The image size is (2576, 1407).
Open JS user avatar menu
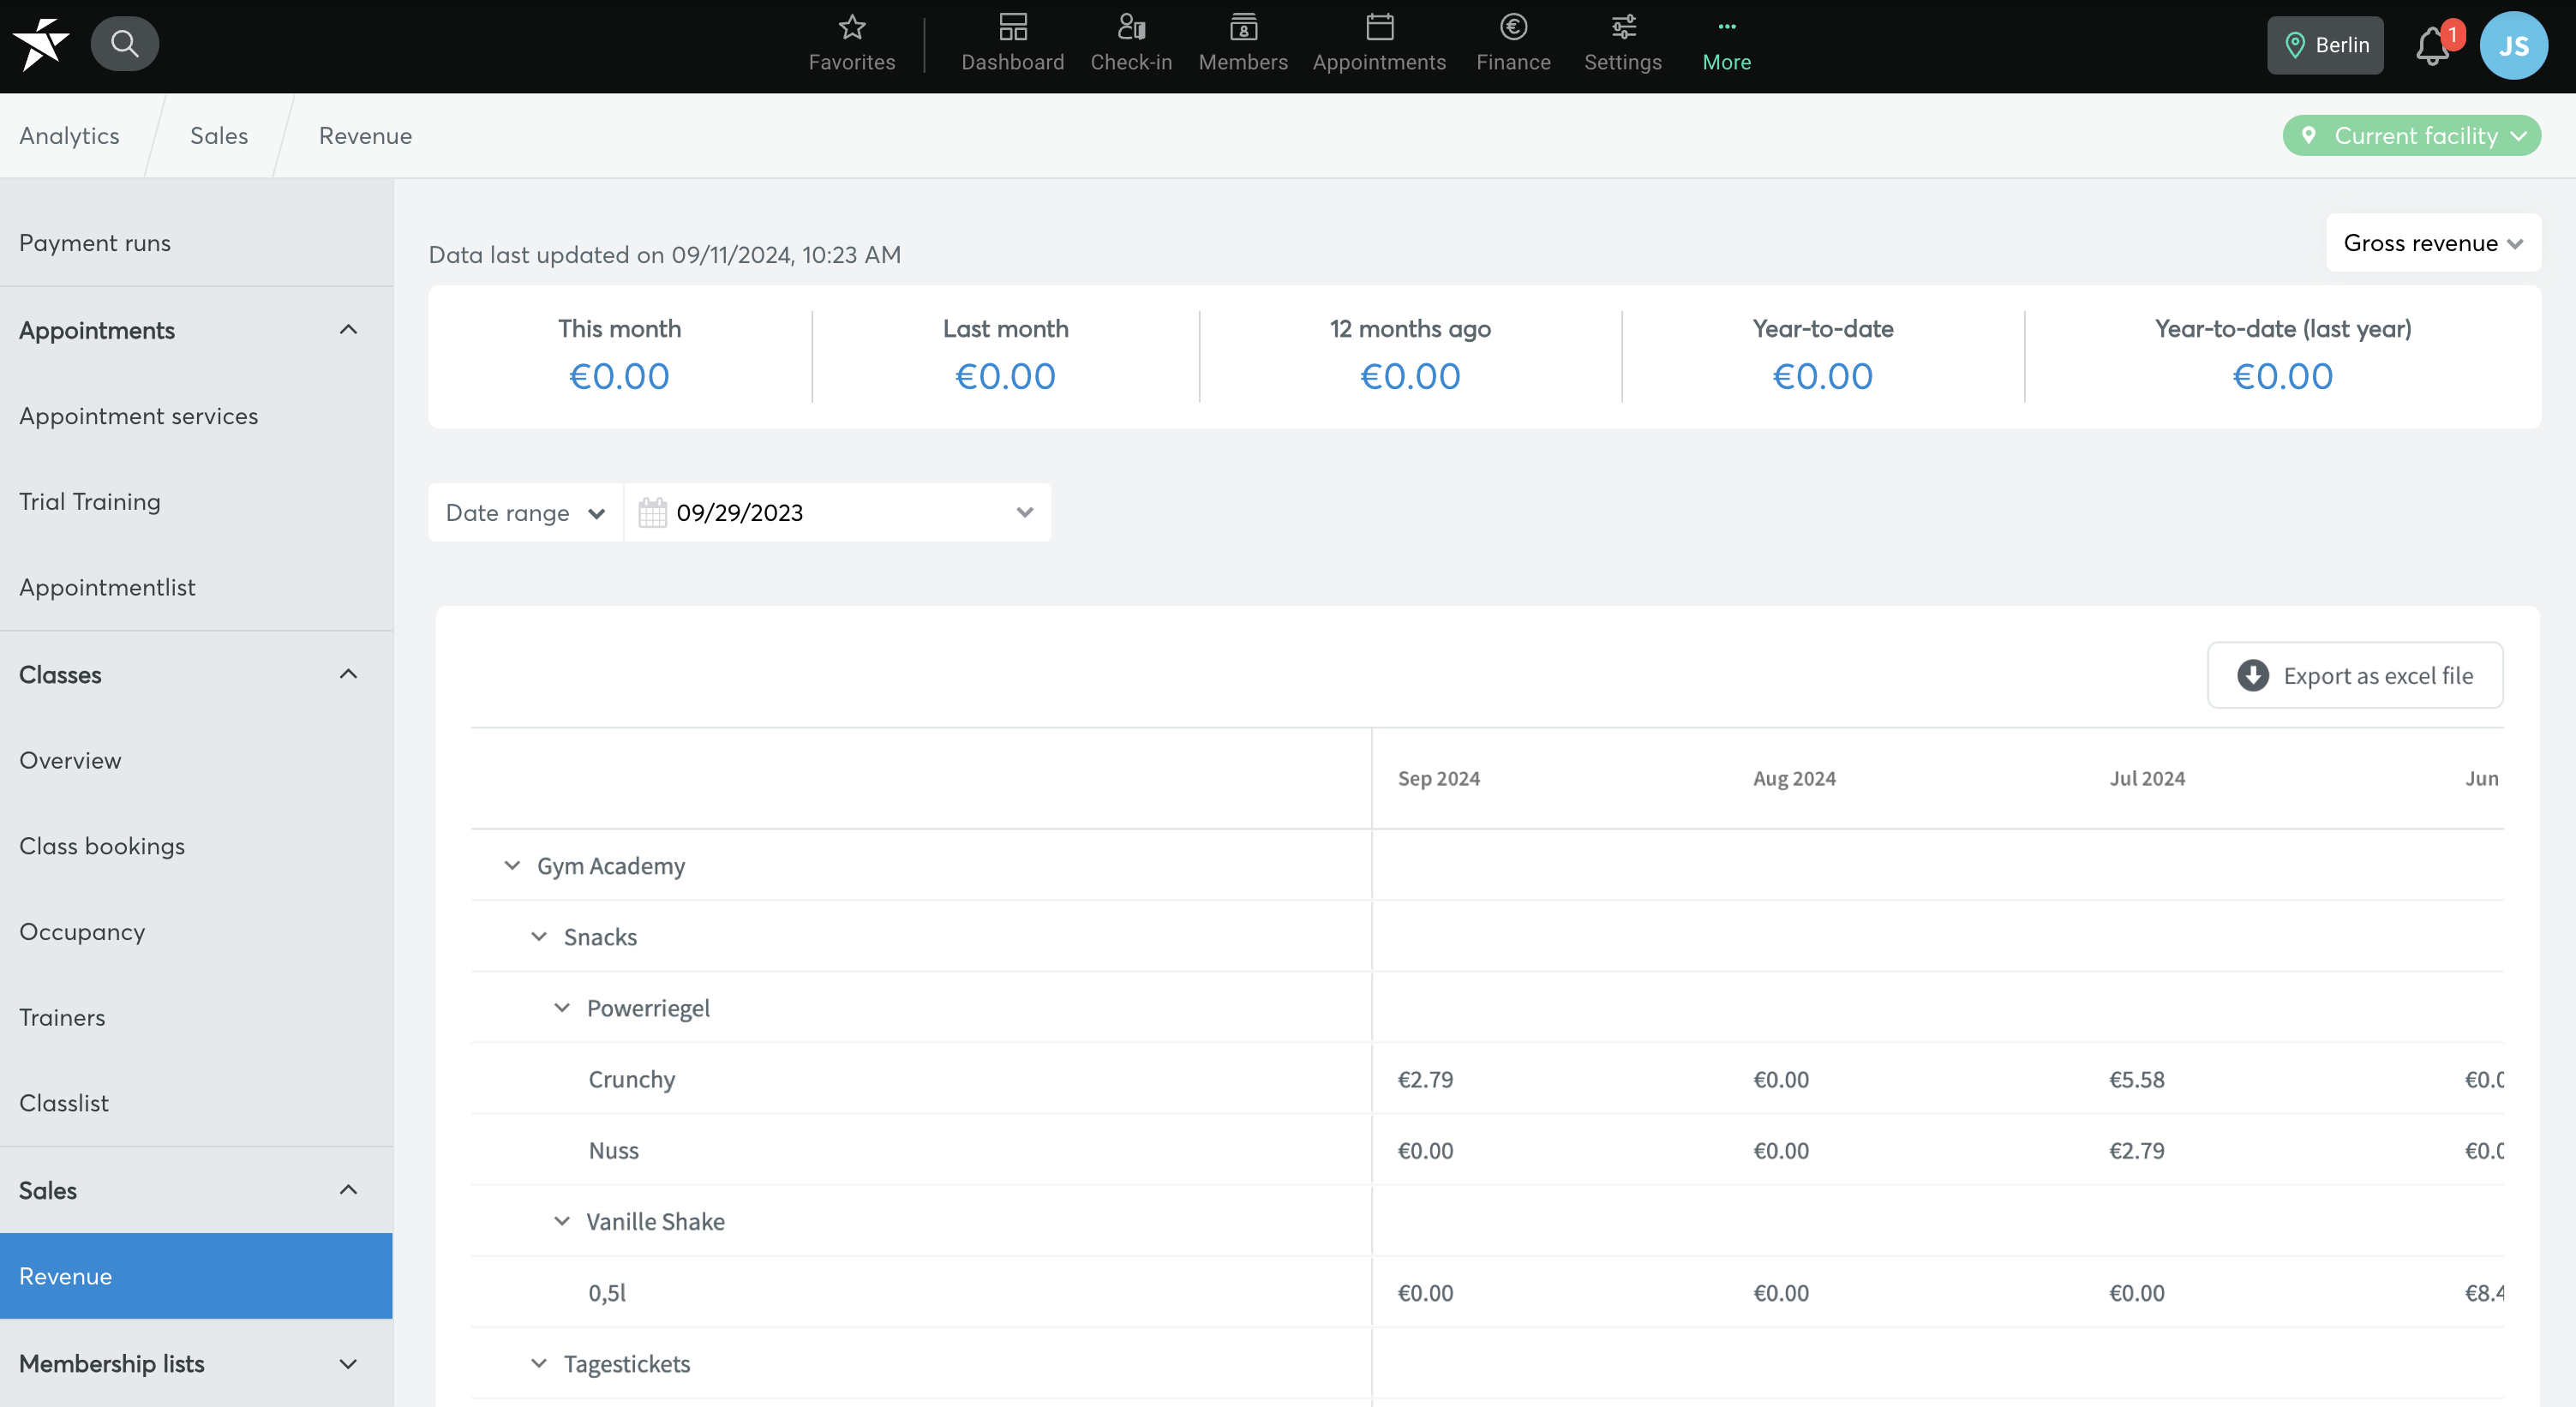pyautogui.click(x=2513, y=45)
